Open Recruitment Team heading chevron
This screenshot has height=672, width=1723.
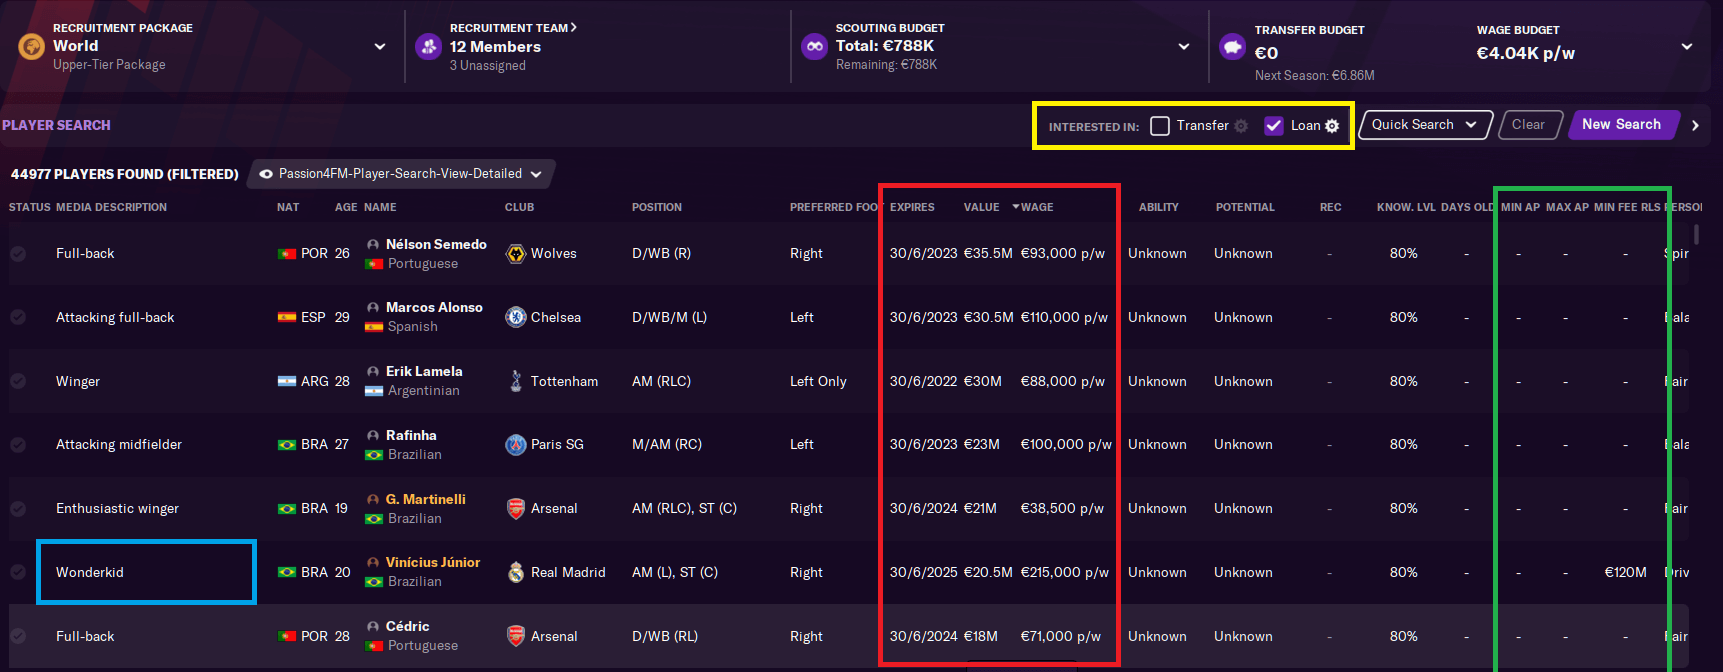click(x=574, y=28)
